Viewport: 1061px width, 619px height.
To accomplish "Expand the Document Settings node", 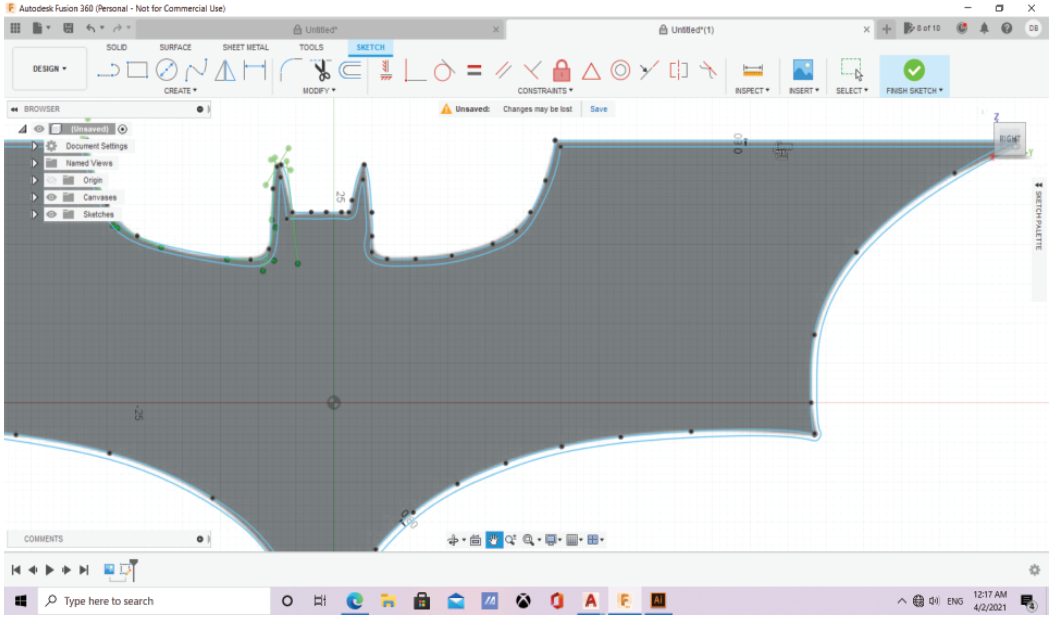I will [x=35, y=146].
